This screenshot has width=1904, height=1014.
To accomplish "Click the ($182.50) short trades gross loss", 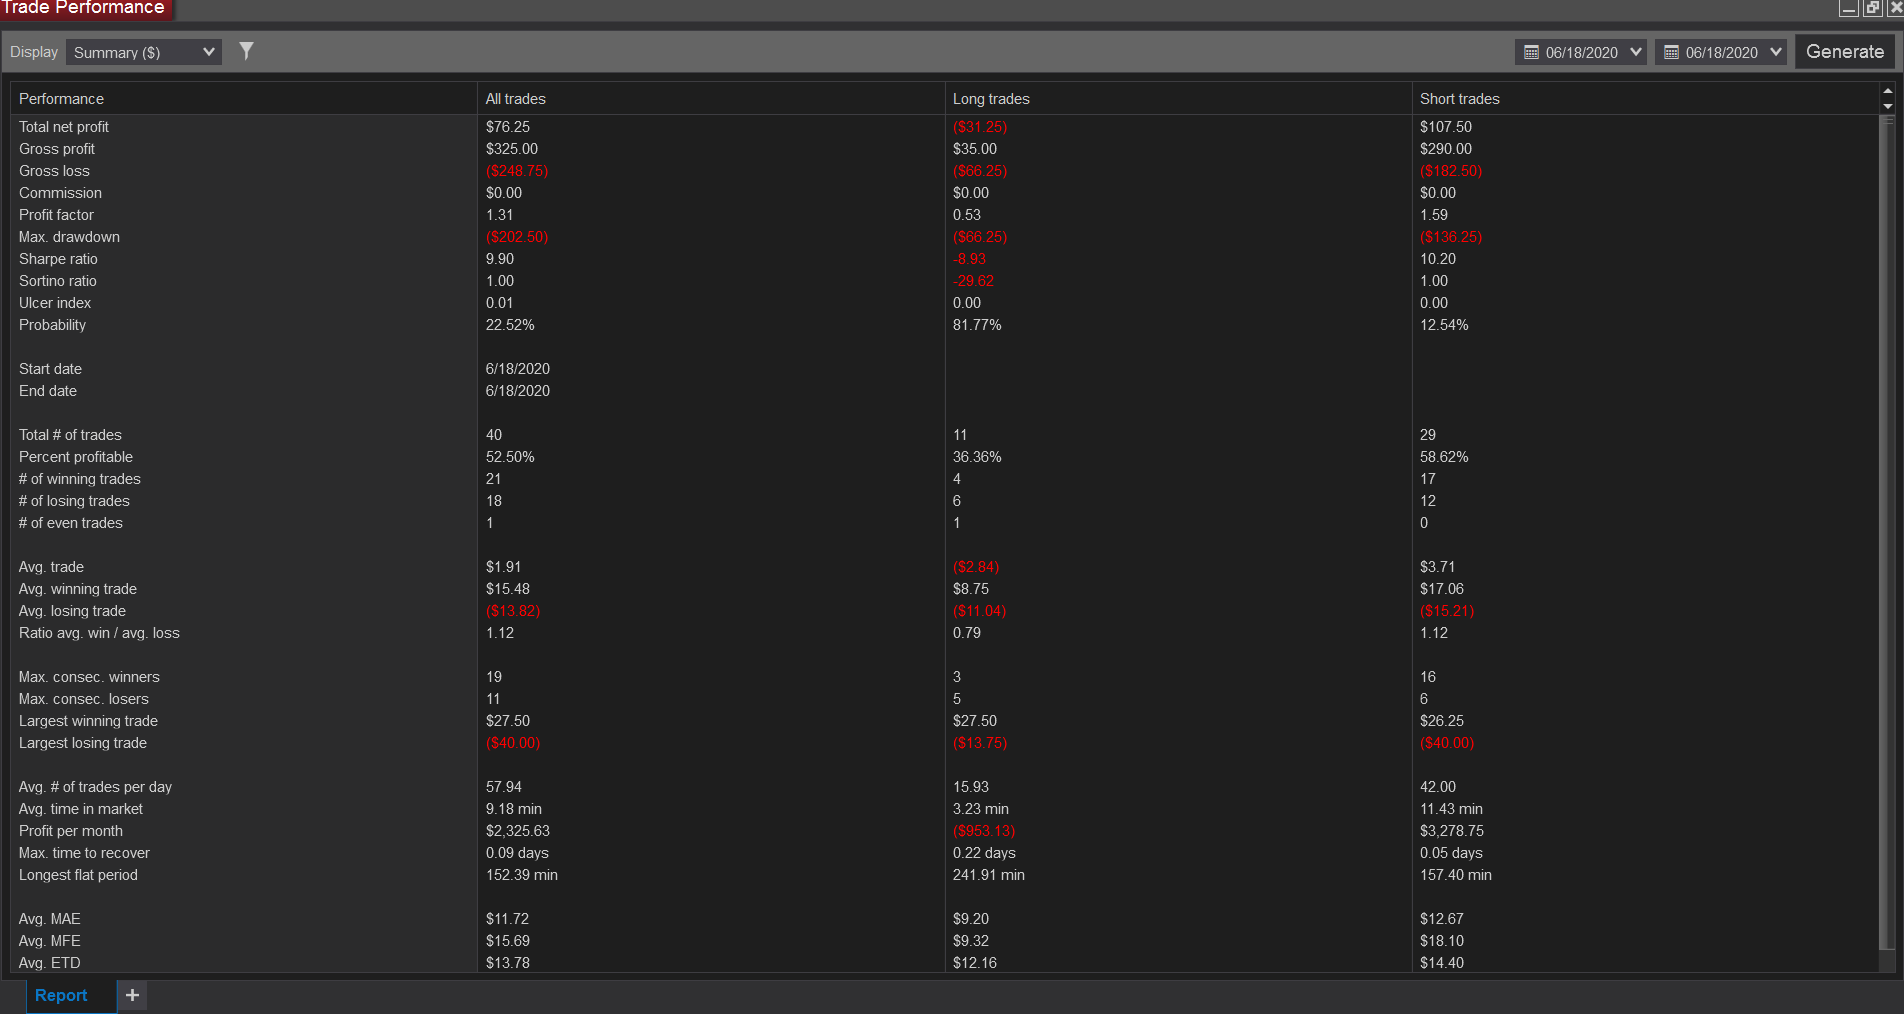I will coord(1451,171).
